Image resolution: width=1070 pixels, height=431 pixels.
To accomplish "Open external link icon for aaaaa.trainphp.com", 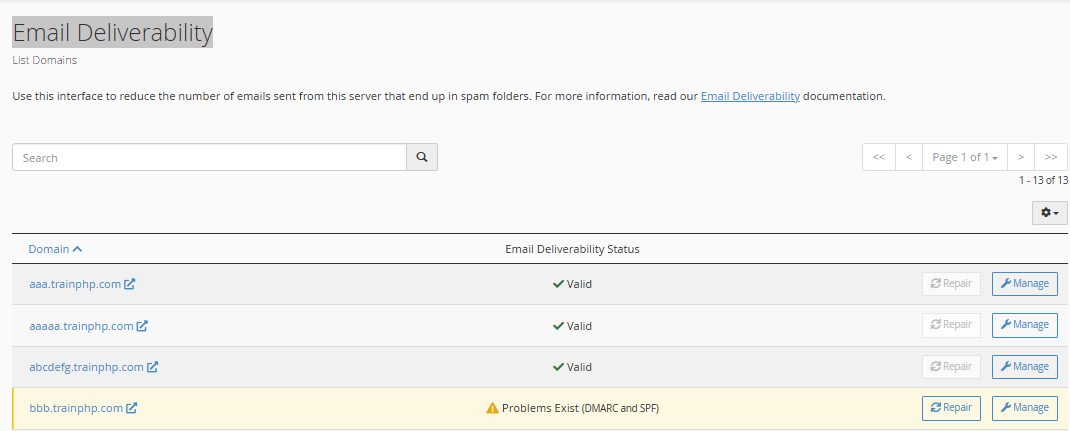I will tap(142, 326).
